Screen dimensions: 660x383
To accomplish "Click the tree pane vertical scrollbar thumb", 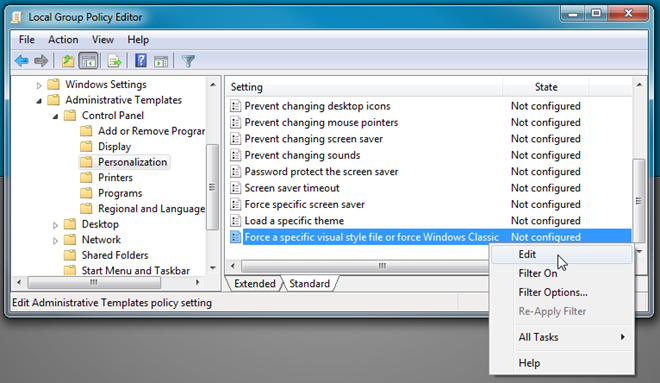I will 212,187.
